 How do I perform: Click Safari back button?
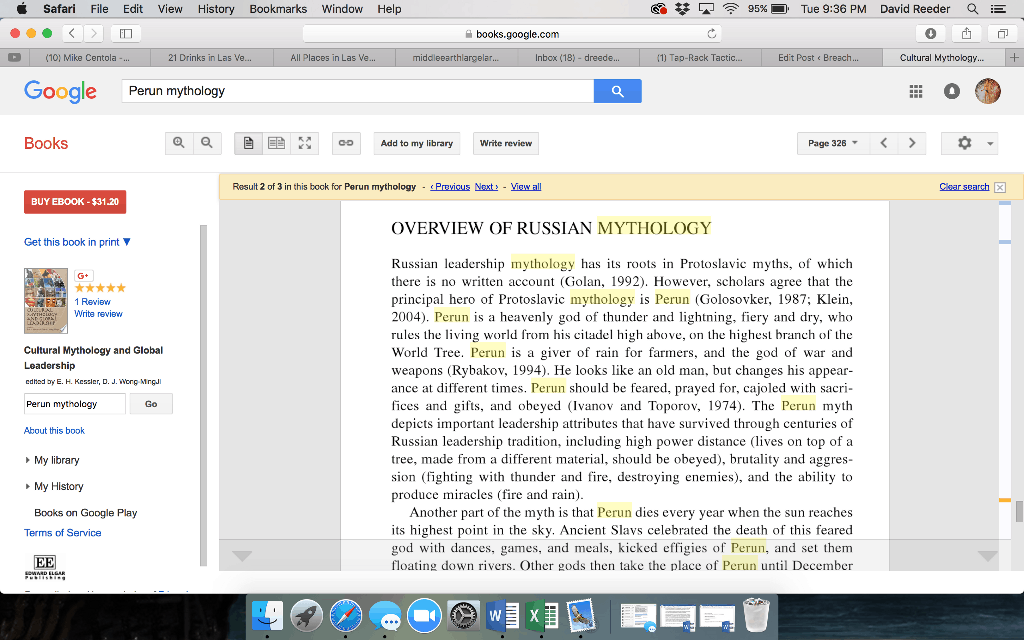72,33
